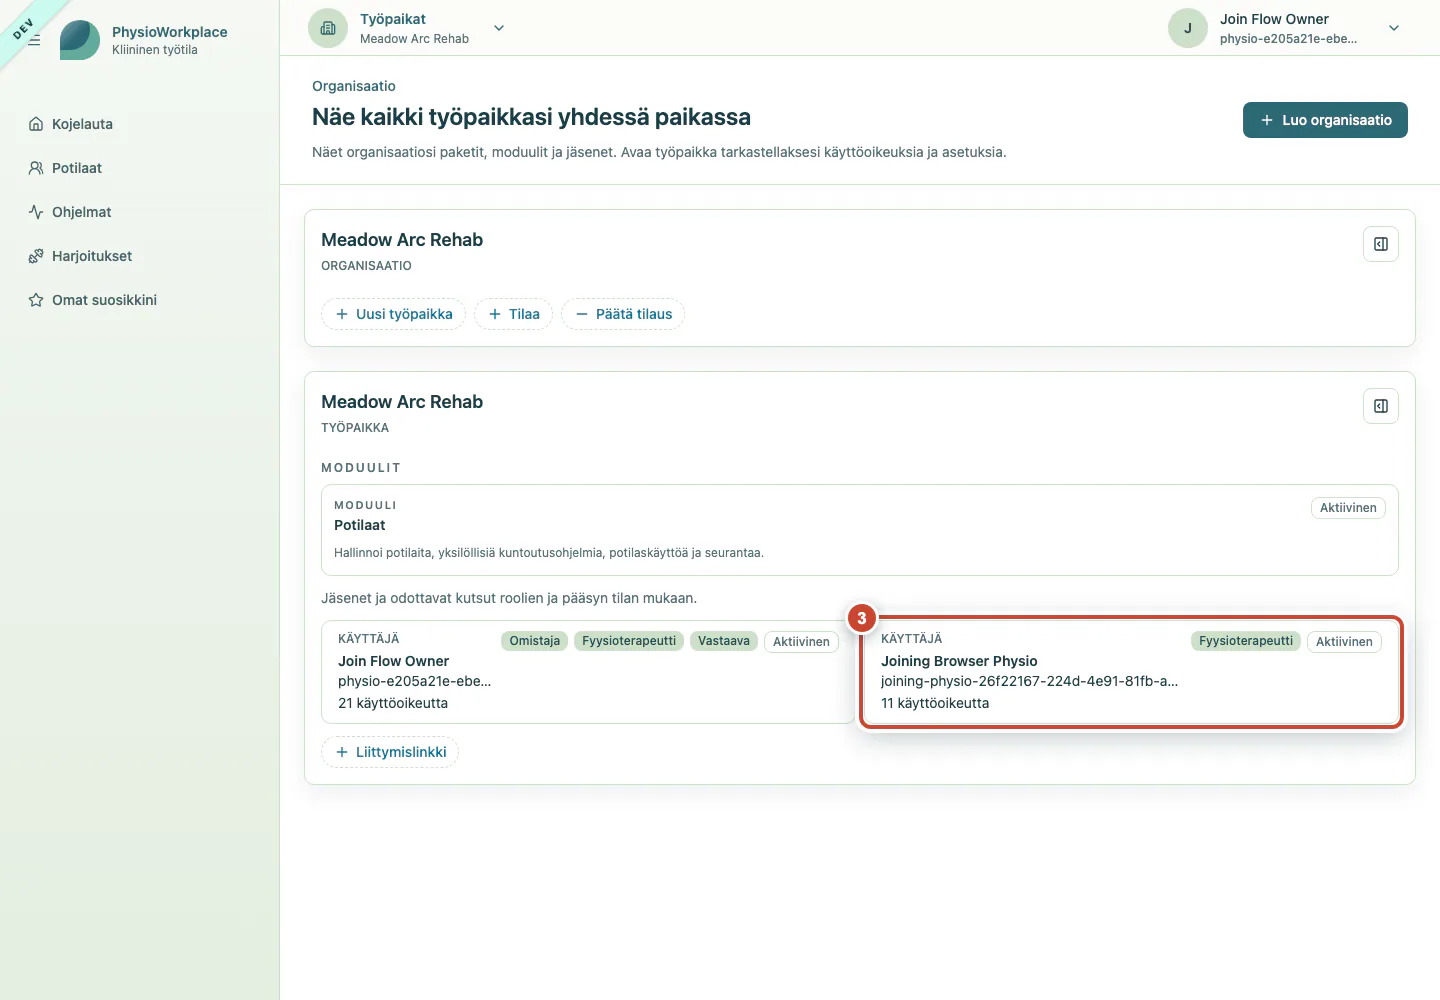The image size is (1440, 1000).
Task: Open the Potilaat module card
Action: 860,530
